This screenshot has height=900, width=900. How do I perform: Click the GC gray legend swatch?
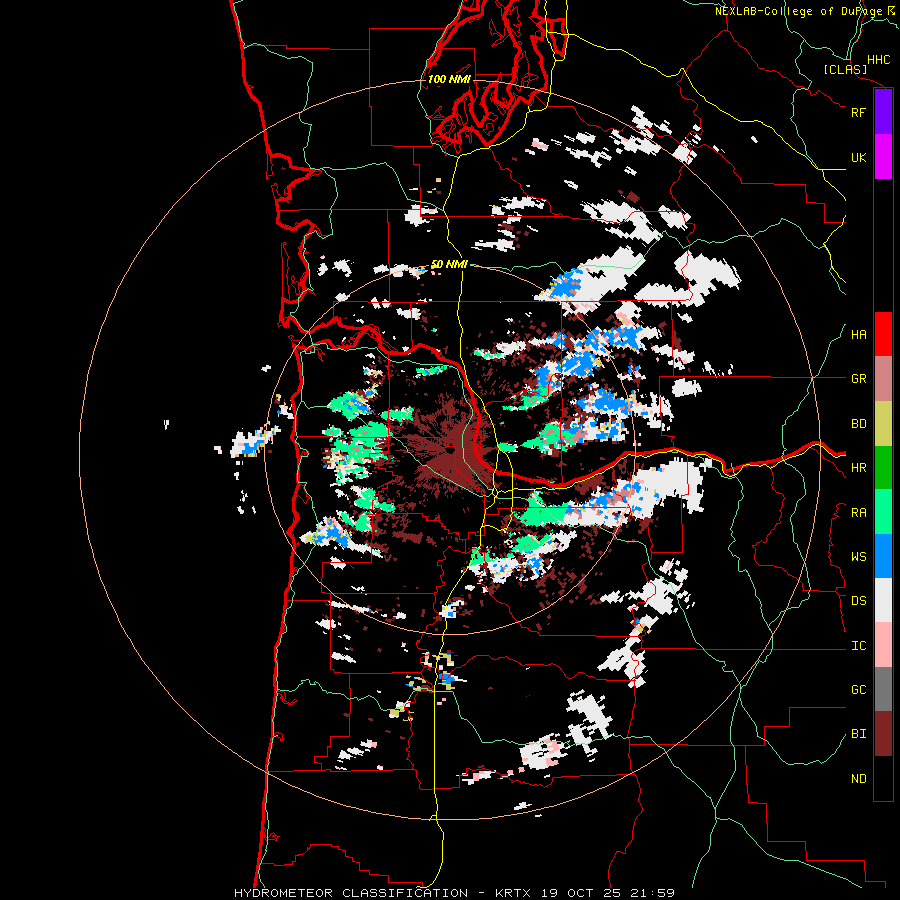coord(883,689)
